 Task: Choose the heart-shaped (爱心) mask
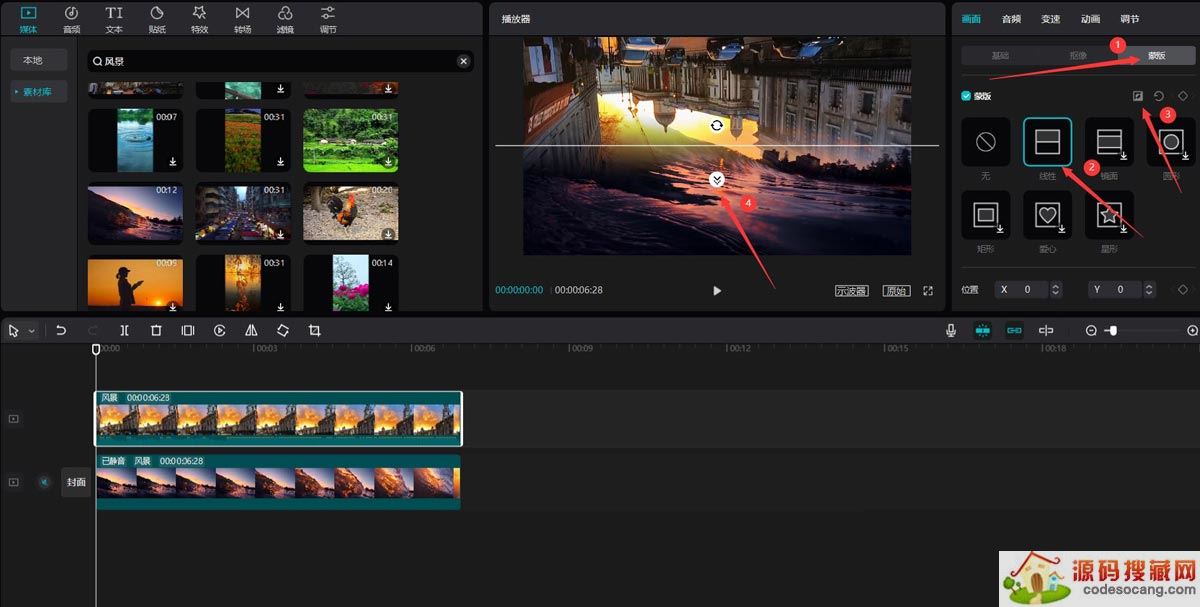pos(1047,215)
